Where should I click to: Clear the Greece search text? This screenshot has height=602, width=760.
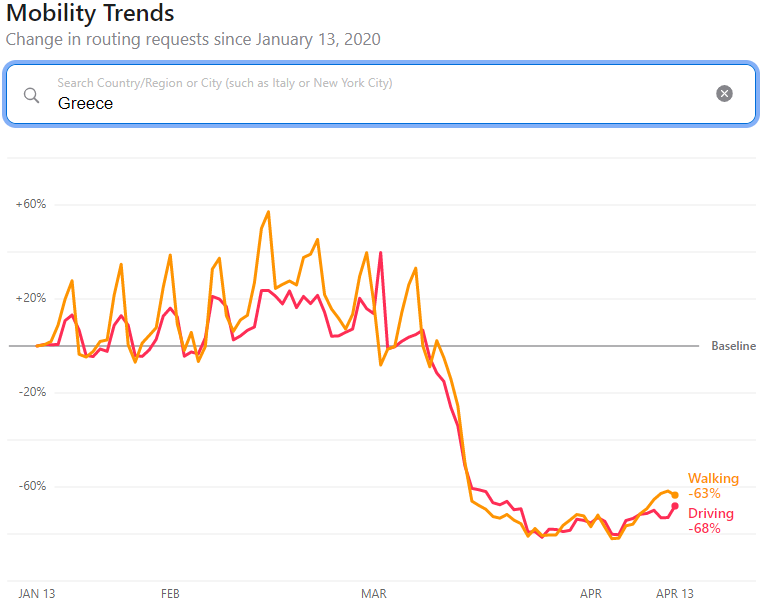[724, 94]
